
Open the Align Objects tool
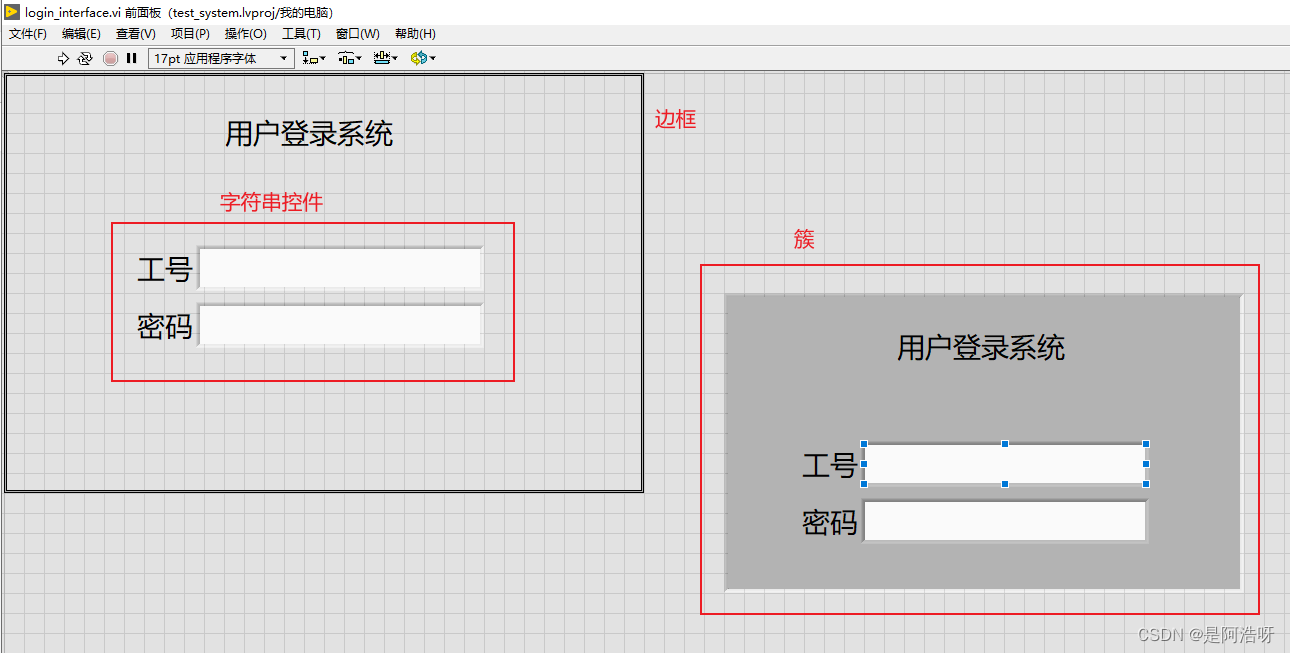(x=308, y=58)
